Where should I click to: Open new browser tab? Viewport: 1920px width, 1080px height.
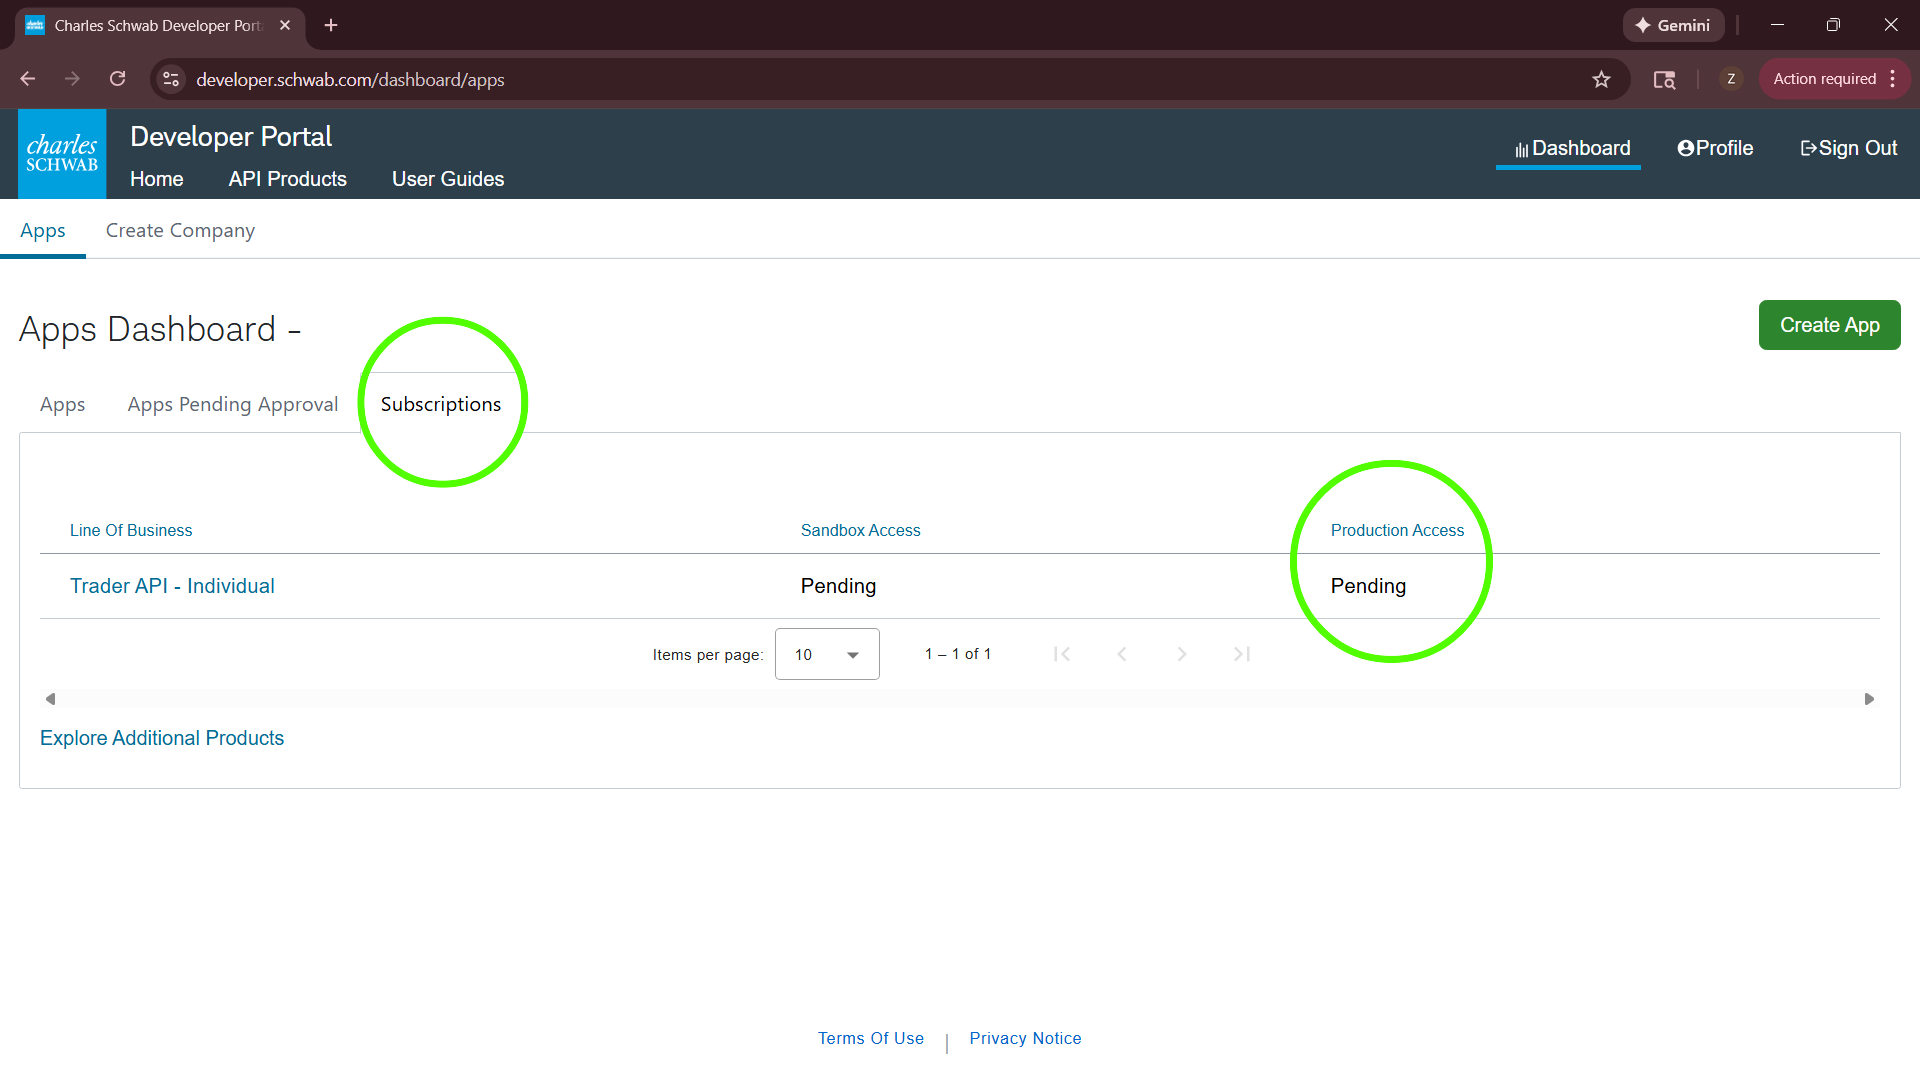click(331, 25)
